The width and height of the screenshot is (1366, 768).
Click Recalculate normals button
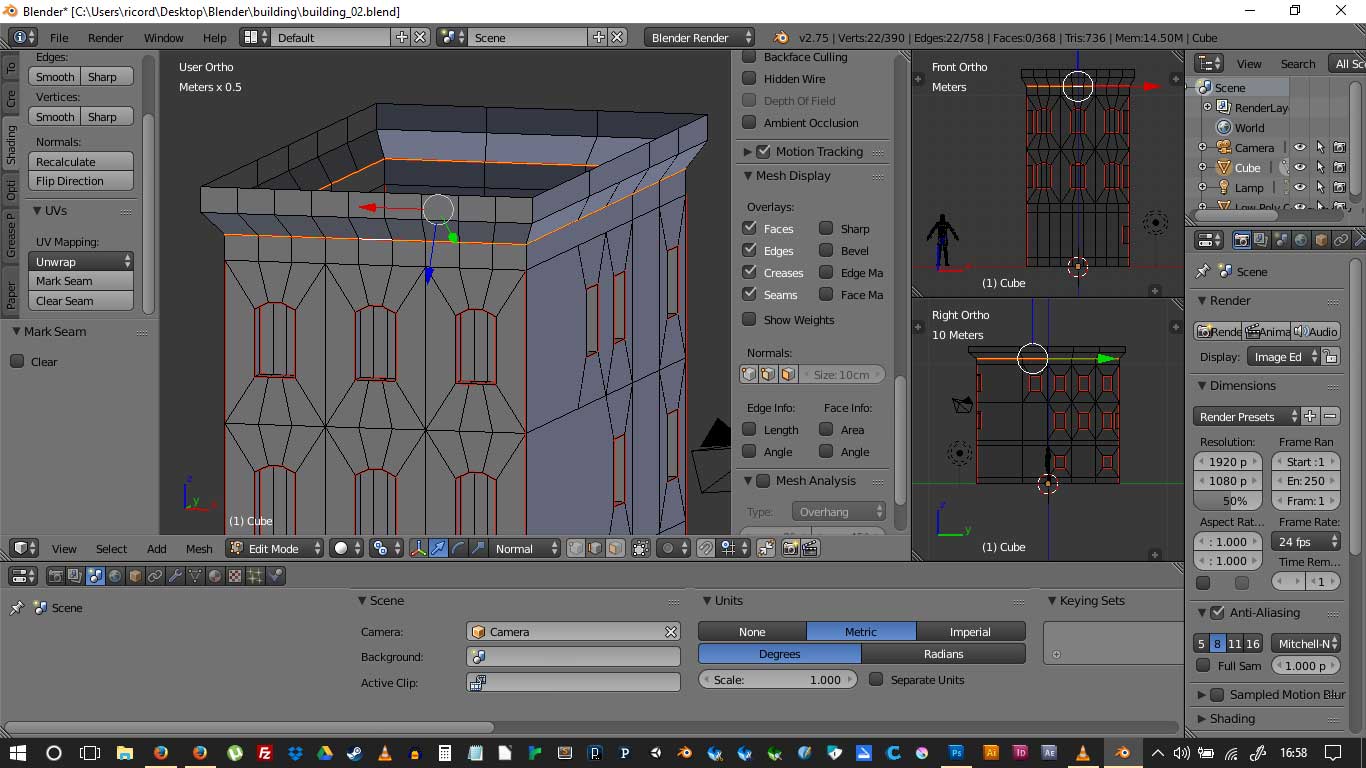point(83,162)
